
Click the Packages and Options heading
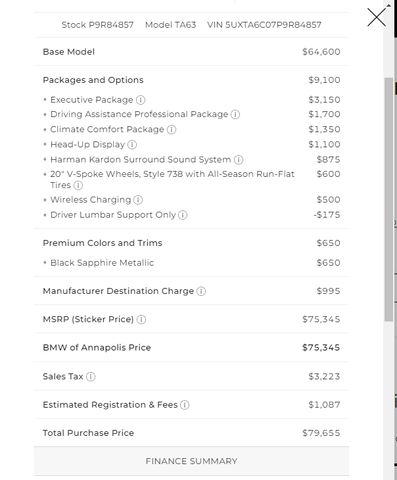93,80
